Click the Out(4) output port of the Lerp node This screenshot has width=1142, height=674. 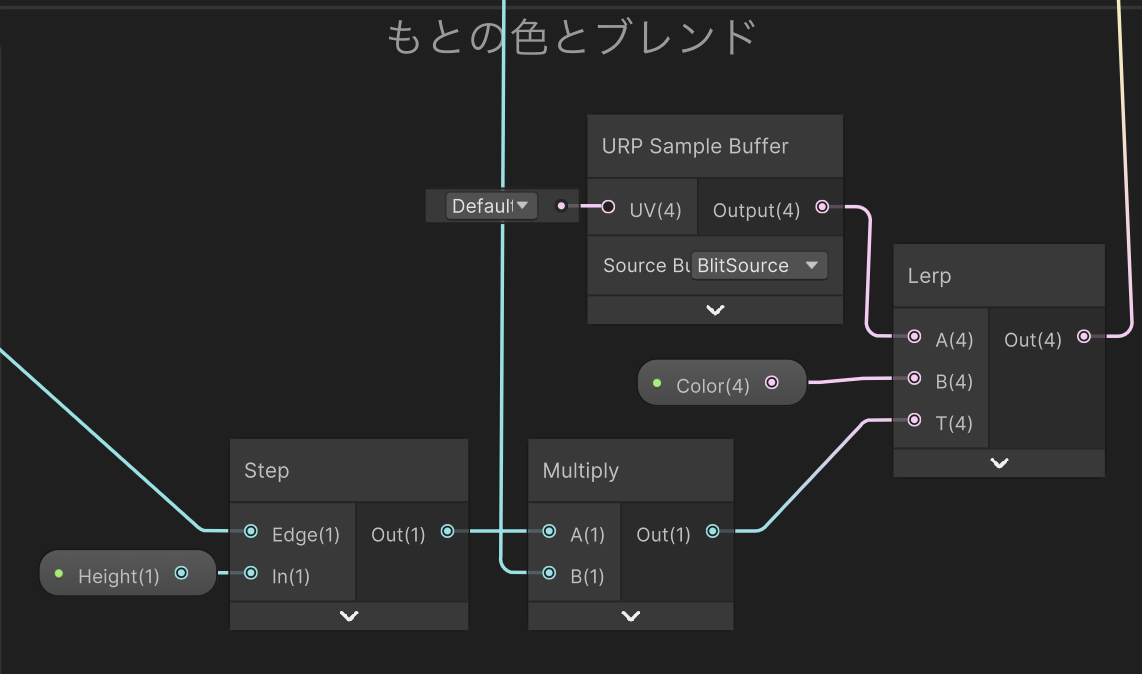coord(1083,337)
